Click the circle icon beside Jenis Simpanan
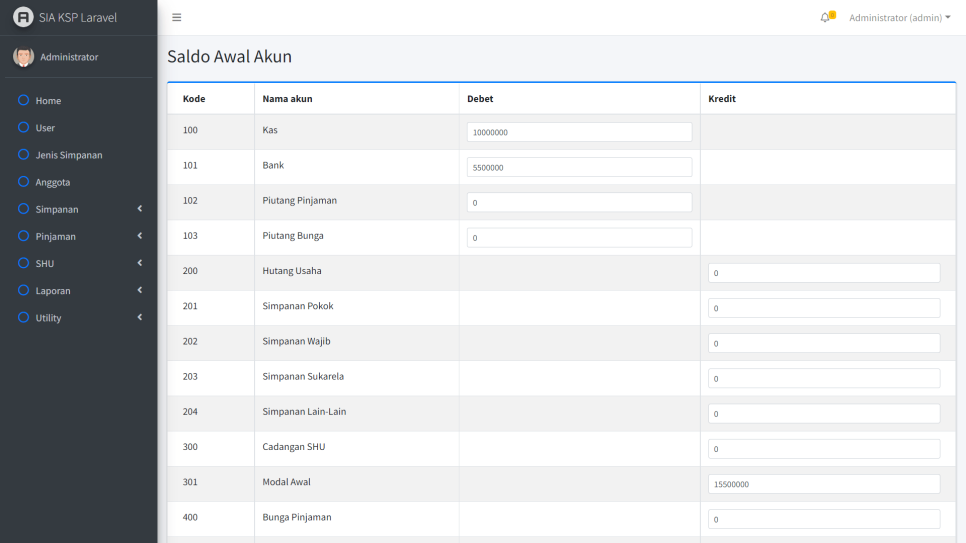Image resolution: width=966 pixels, height=543 pixels. (23, 154)
